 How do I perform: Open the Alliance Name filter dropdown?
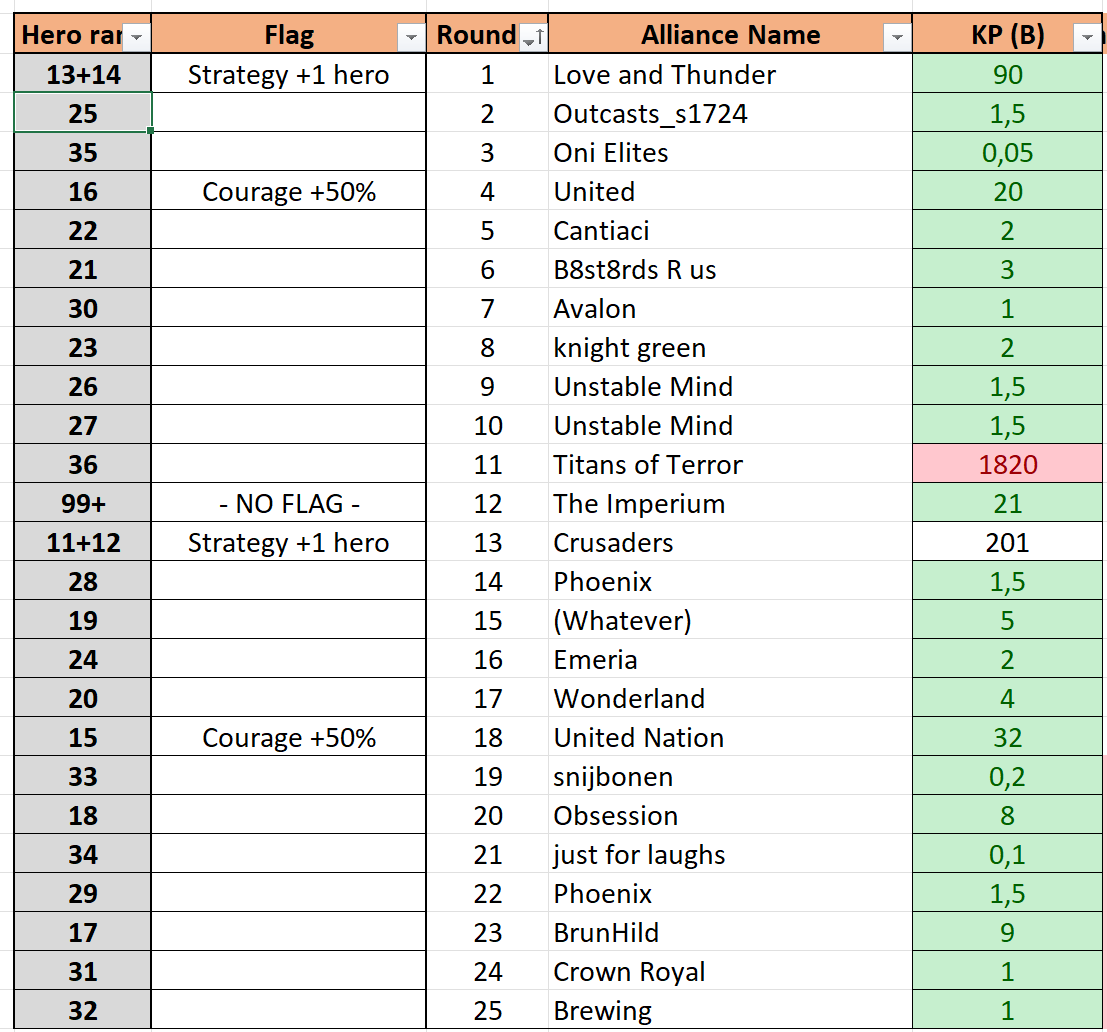tap(897, 37)
